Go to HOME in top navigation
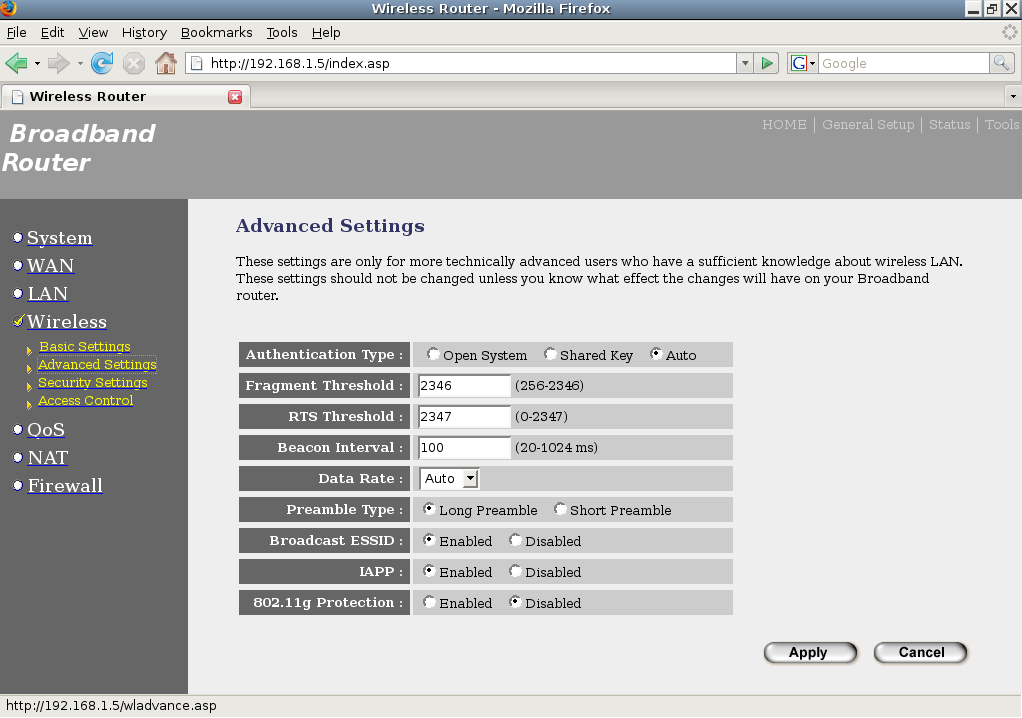This screenshot has width=1022, height=718. [x=784, y=124]
